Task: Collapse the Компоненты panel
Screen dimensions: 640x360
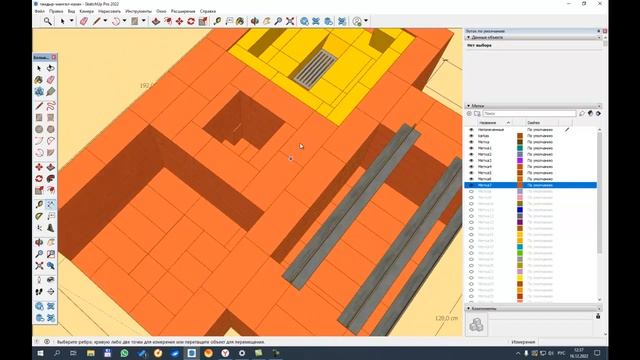Action: coord(468,309)
